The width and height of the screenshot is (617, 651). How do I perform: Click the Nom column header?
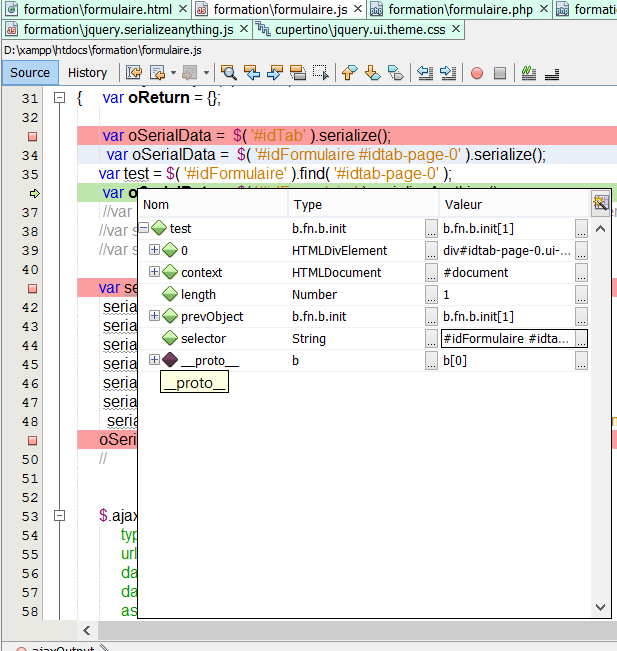pos(213,204)
